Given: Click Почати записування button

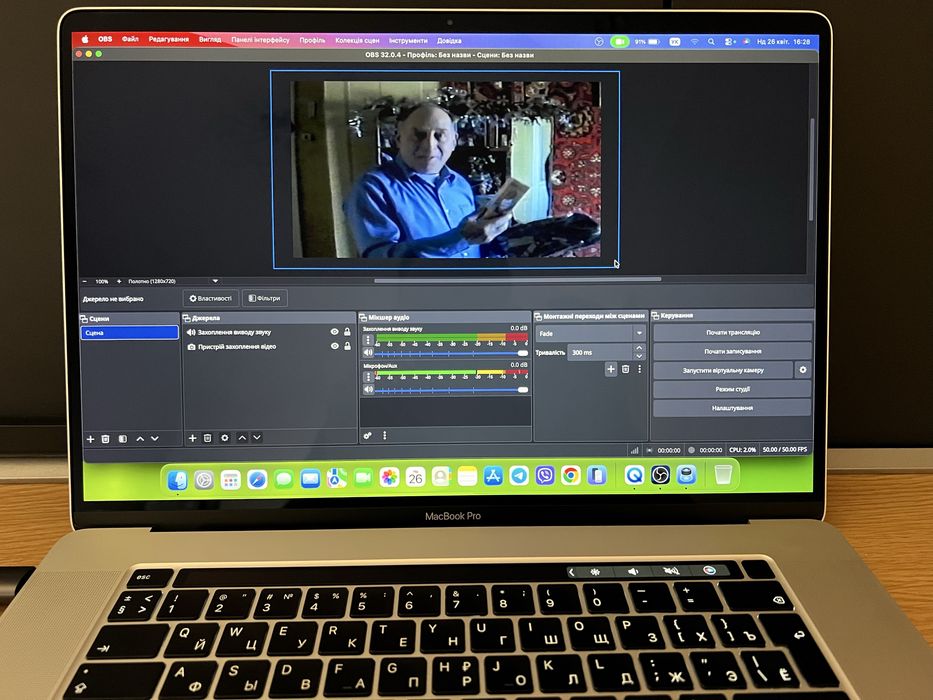Looking at the screenshot, I should (x=732, y=351).
